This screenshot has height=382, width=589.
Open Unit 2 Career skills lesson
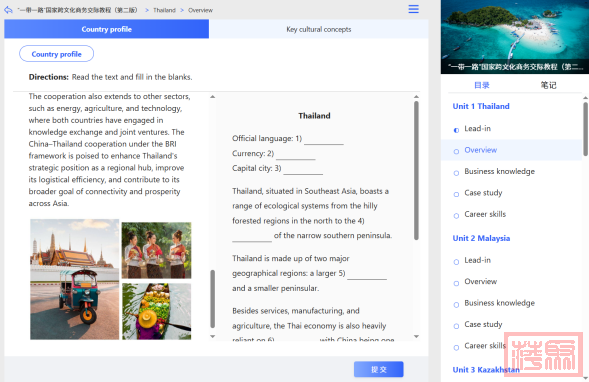(485, 346)
